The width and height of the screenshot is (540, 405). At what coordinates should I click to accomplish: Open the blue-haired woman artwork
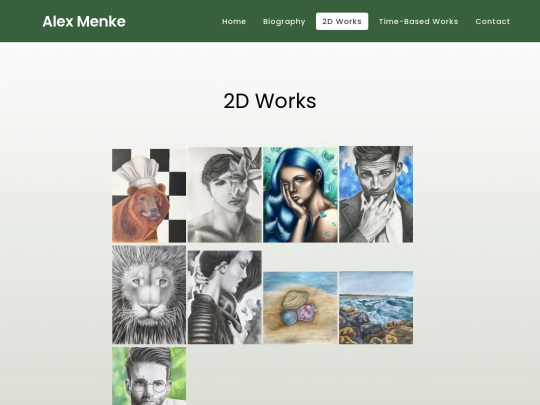(x=300, y=195)
